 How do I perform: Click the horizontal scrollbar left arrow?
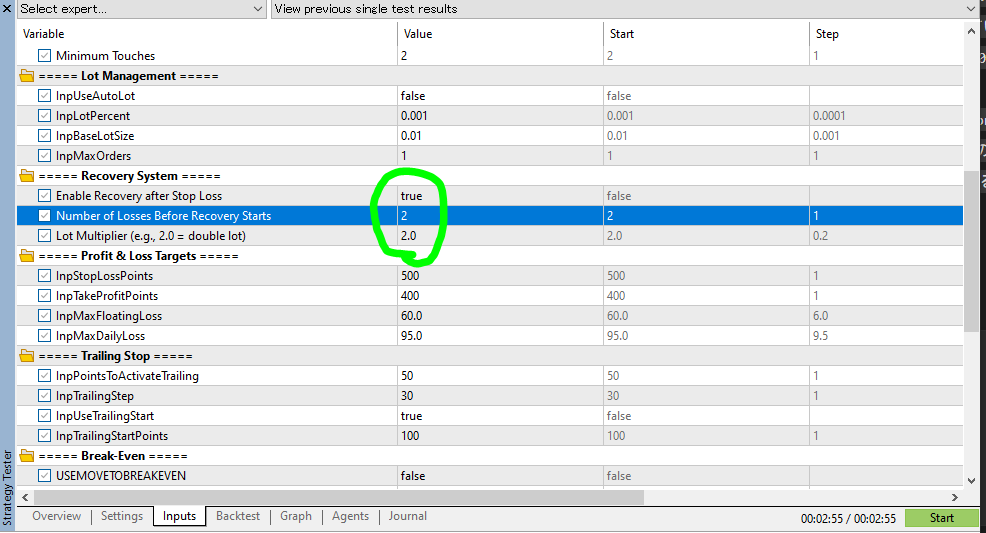(x=25, y=497)
